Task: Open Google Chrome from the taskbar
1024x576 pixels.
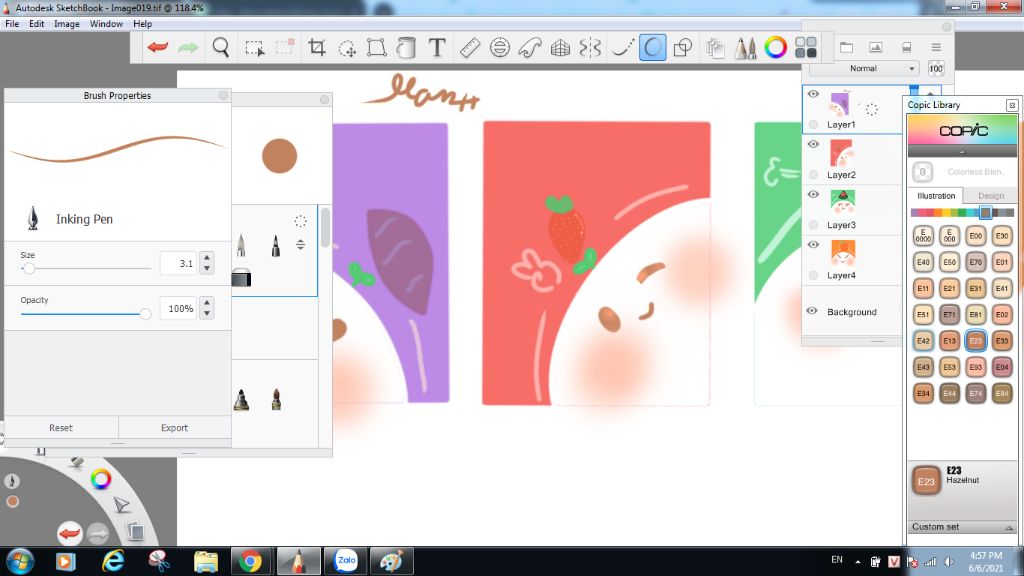Action: click(x=250, y=561)
